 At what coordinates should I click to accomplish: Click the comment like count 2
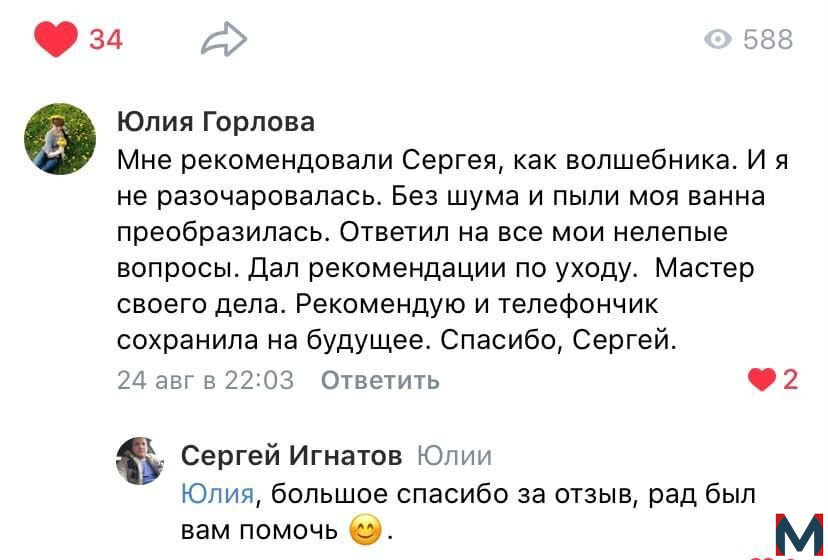click(x=790, y=380)
